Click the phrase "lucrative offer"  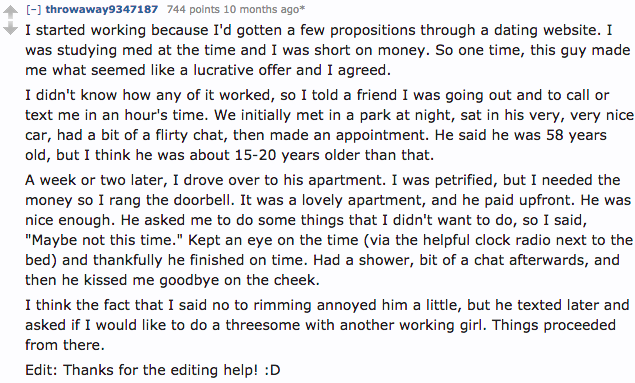[242, 70]
